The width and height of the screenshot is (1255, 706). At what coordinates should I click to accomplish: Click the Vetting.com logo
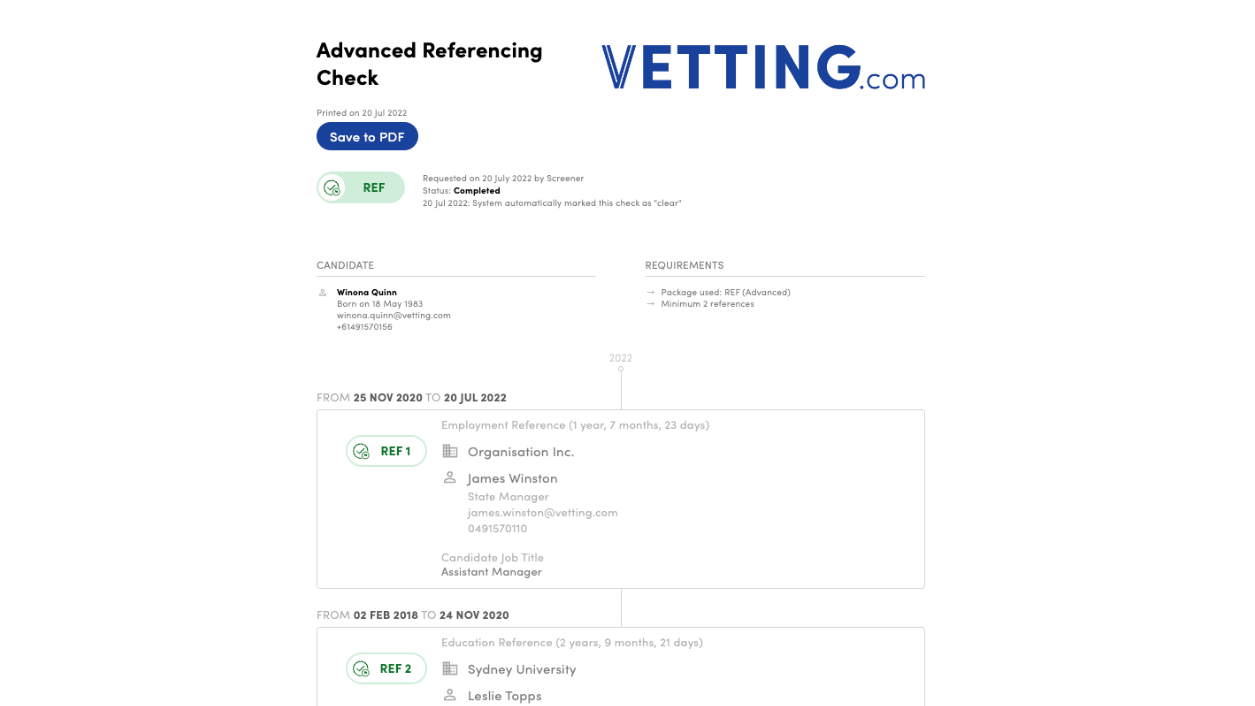point(763,67)
